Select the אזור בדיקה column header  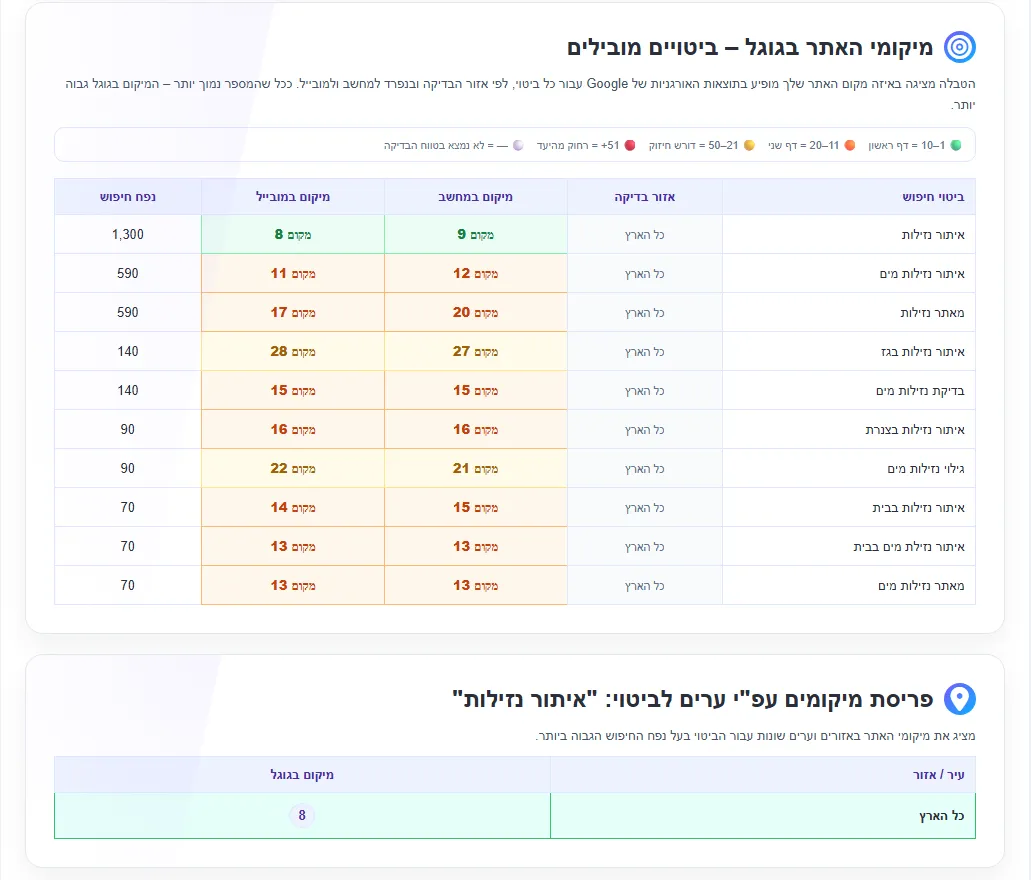(x=644, y=197)
